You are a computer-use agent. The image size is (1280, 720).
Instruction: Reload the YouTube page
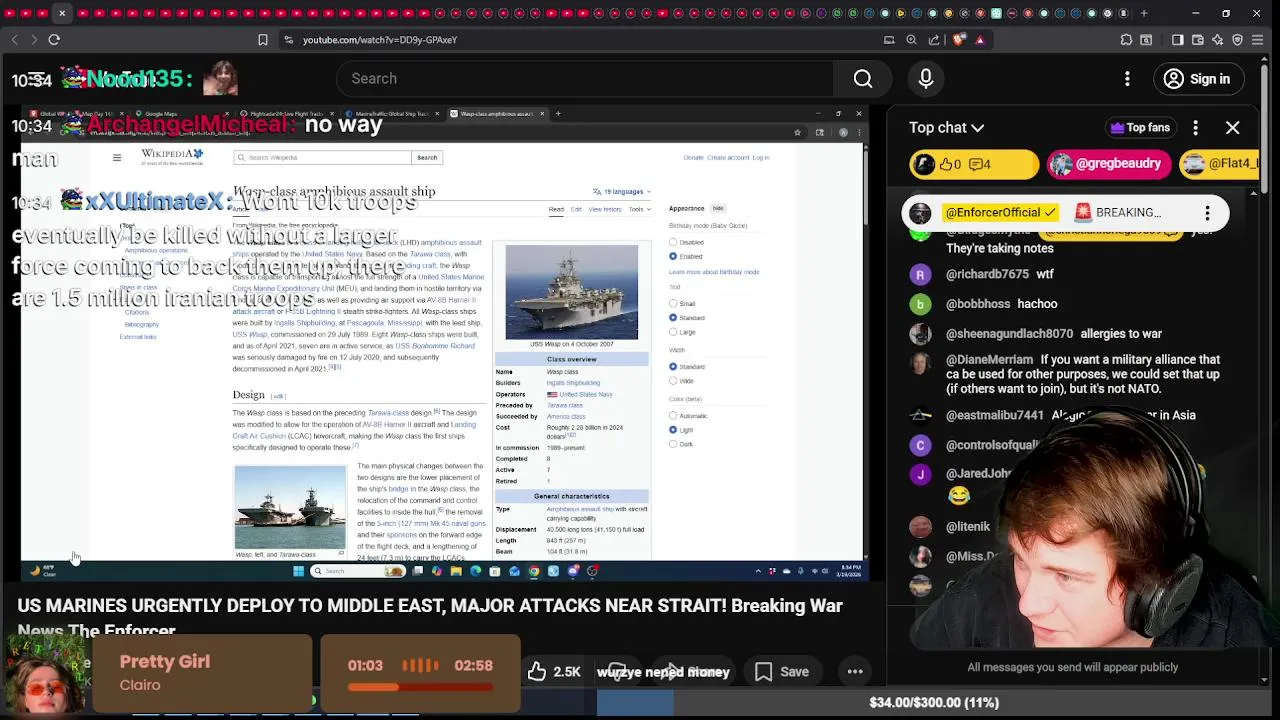click(54, 40)
